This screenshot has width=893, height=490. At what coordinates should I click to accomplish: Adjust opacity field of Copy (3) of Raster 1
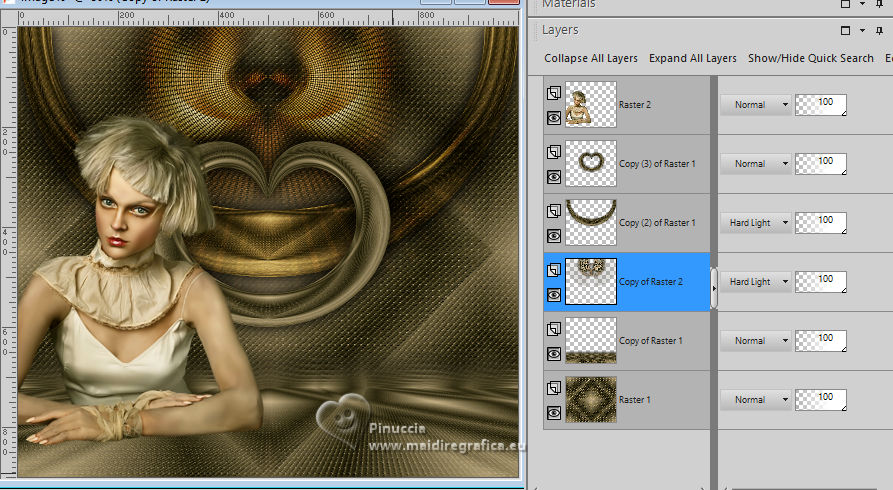pos(821,164)
